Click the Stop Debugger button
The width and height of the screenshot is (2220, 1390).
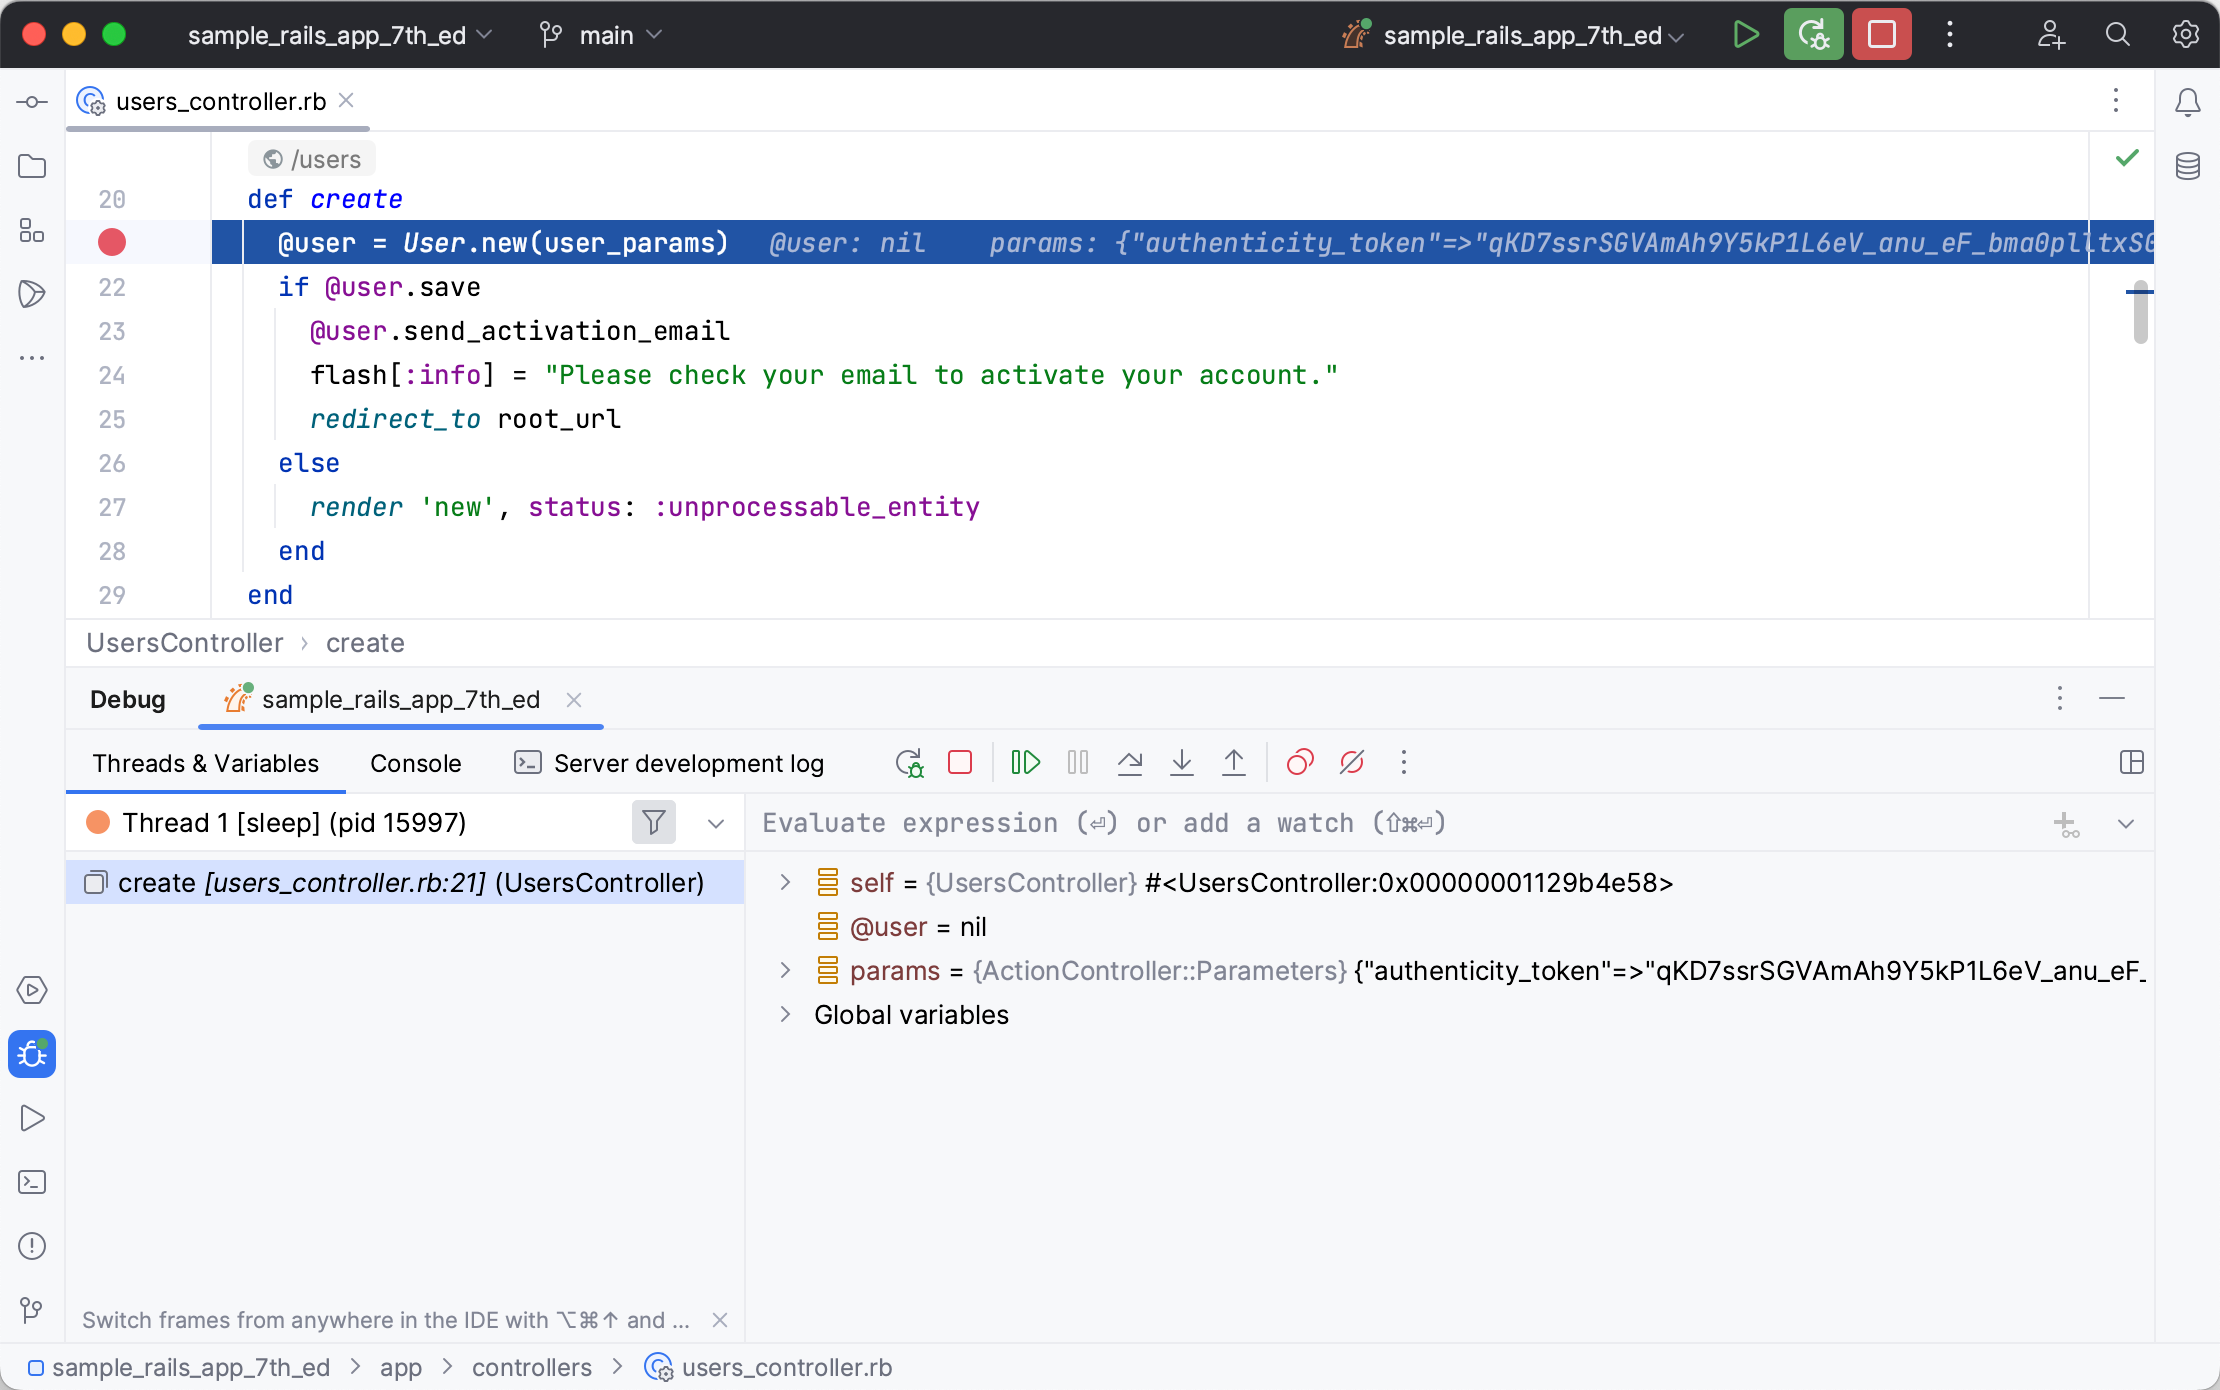coord(959,764)
